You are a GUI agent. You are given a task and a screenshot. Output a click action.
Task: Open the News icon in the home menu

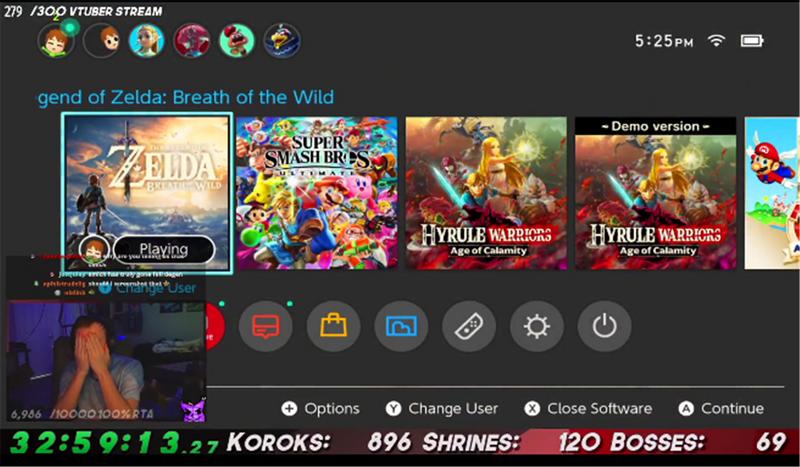[x=266, y=326]
